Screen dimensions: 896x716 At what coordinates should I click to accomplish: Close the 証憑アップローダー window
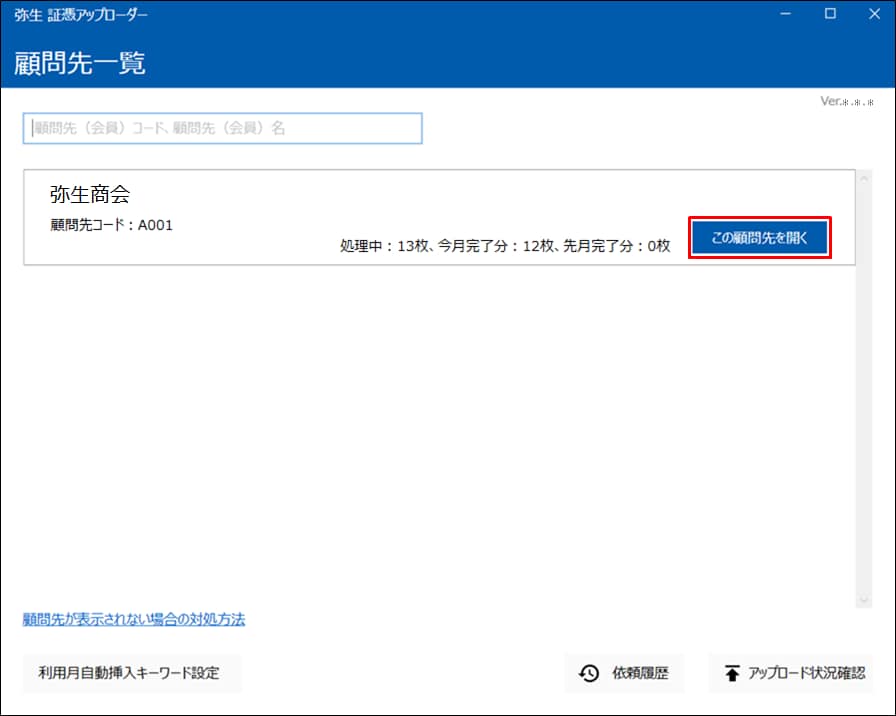click(x=874, y=14)
